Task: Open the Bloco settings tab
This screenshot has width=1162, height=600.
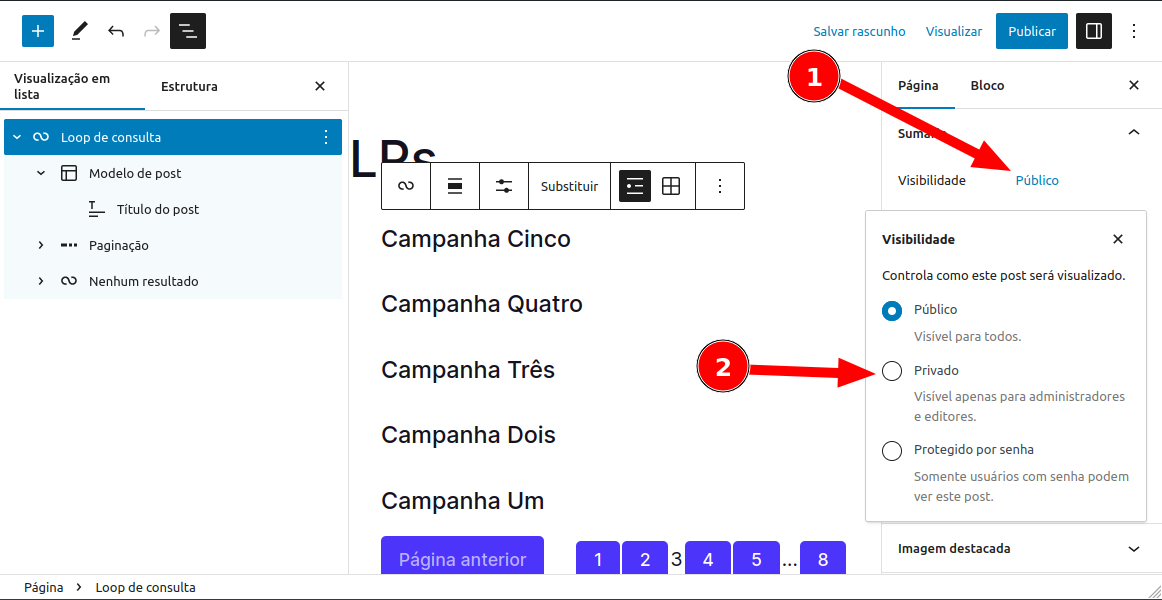Action: pyautogui.click(x=987, y=85)
